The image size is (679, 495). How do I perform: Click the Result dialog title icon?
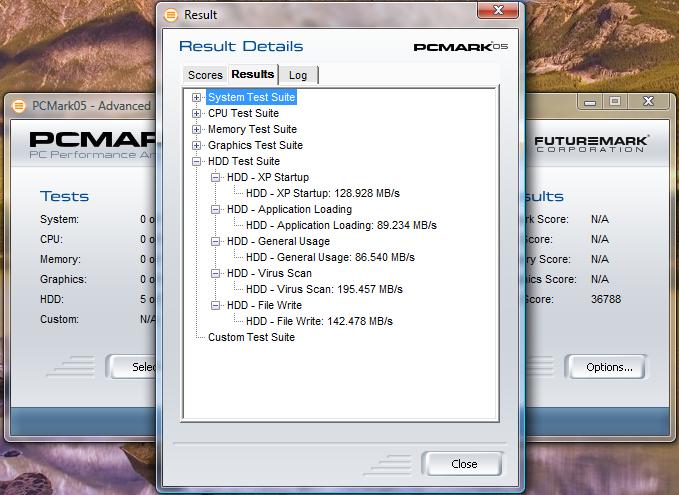[171, 15]
